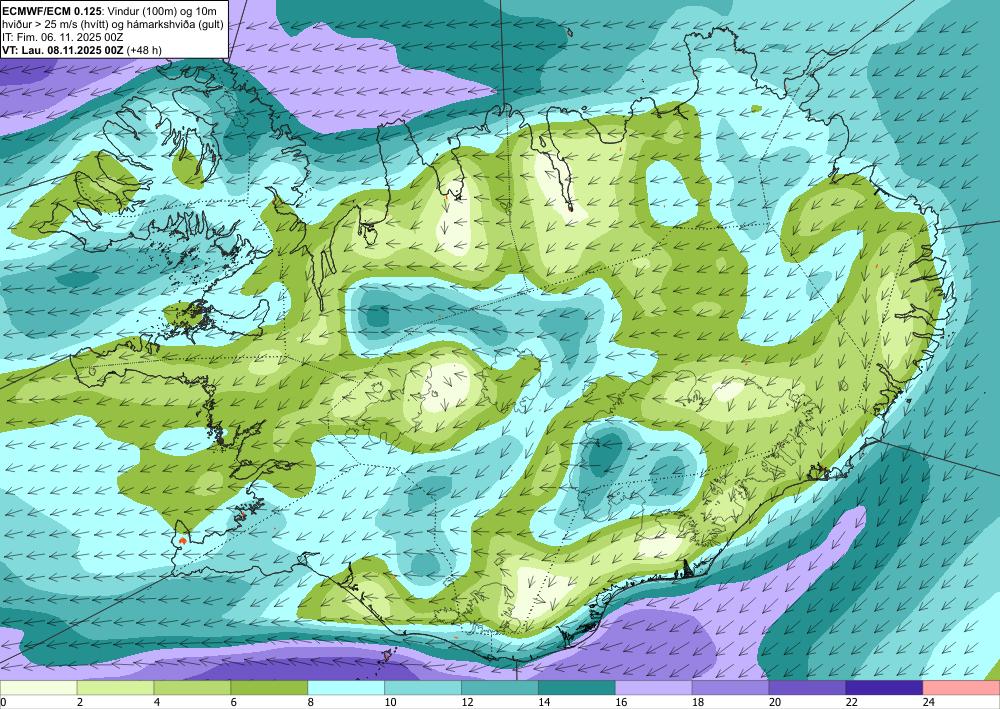Click the pink above-24 m/s legend swatch
The image size is (1000, 709).
pyautogui.click(x=962, y=688)
